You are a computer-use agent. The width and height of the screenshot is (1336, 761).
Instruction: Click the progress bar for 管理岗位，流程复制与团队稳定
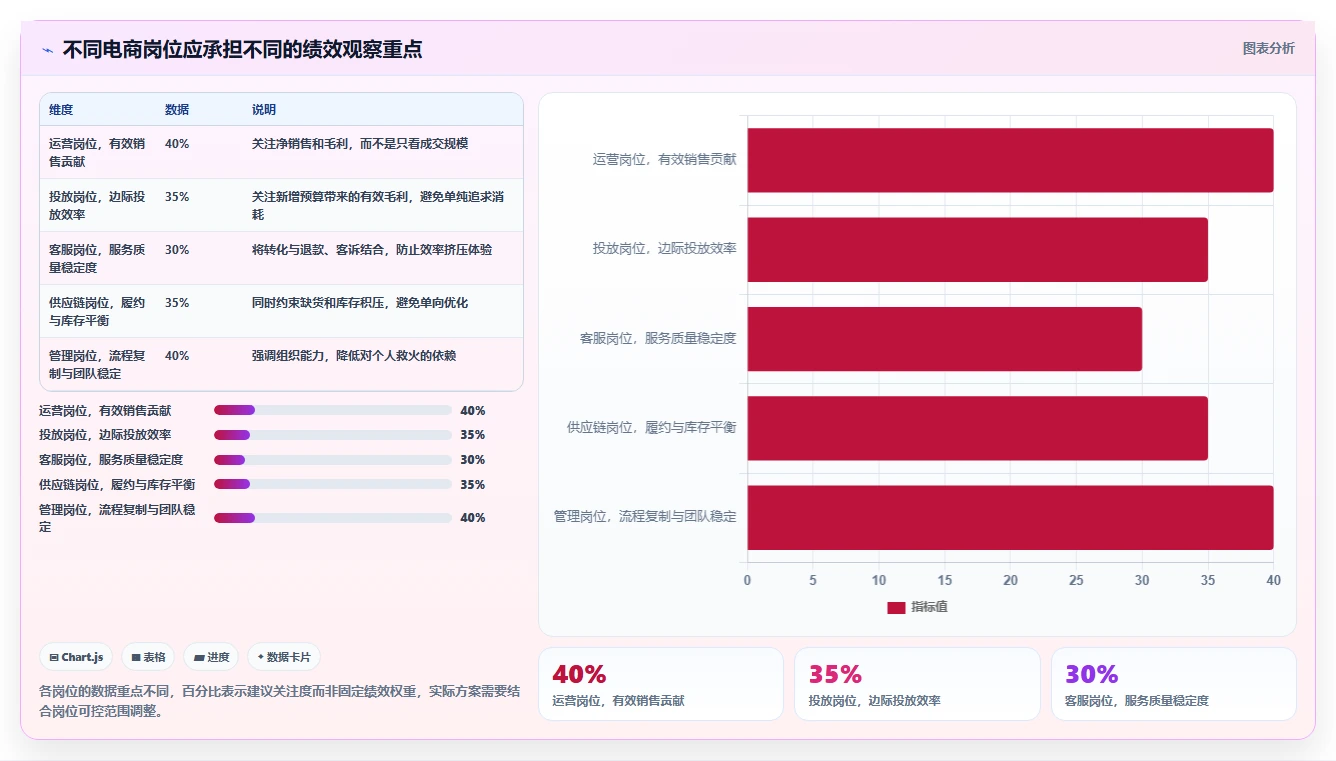pos(333,518)
